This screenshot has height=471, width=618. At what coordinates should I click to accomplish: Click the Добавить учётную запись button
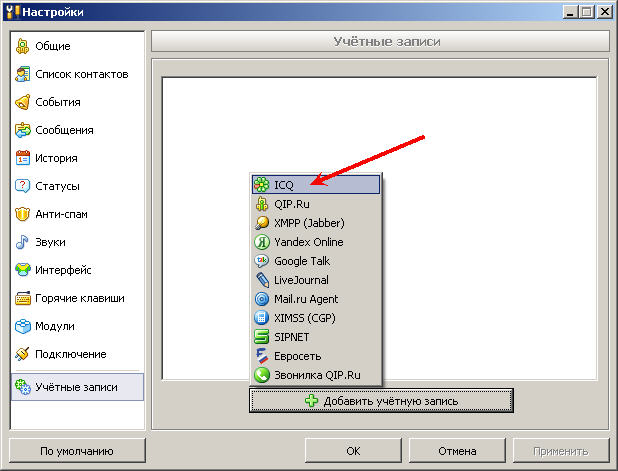click(381, 401)
